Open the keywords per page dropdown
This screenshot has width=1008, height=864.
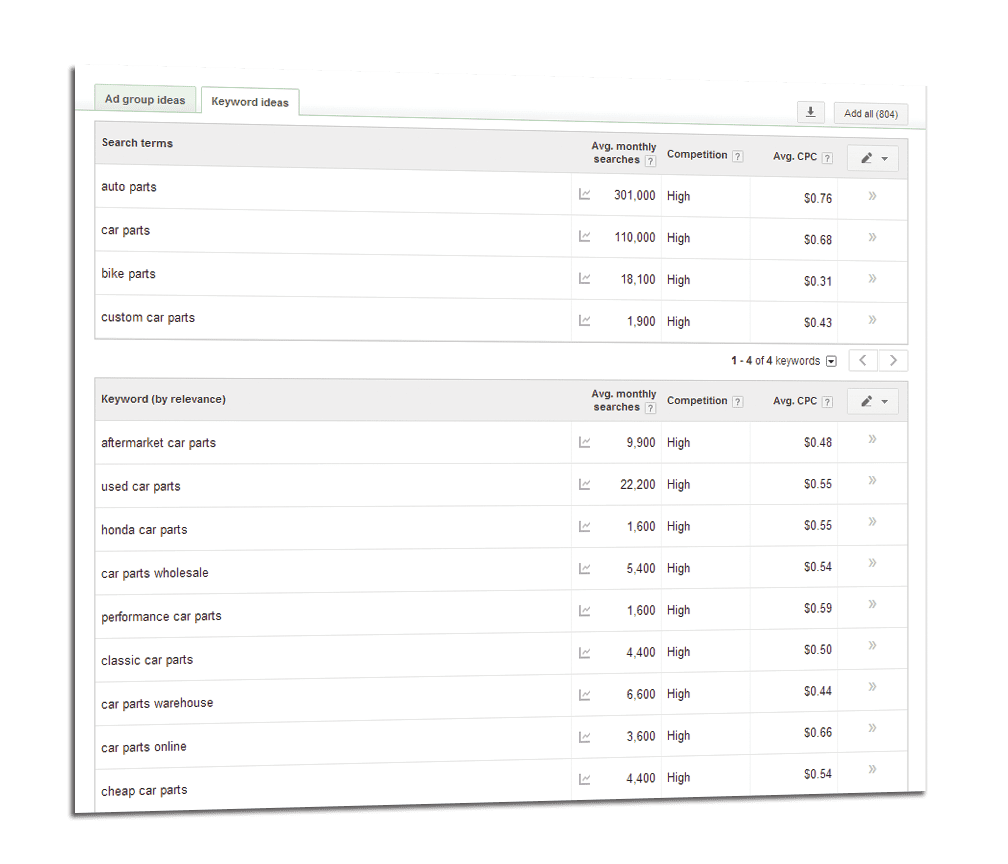tap(831, 360)
